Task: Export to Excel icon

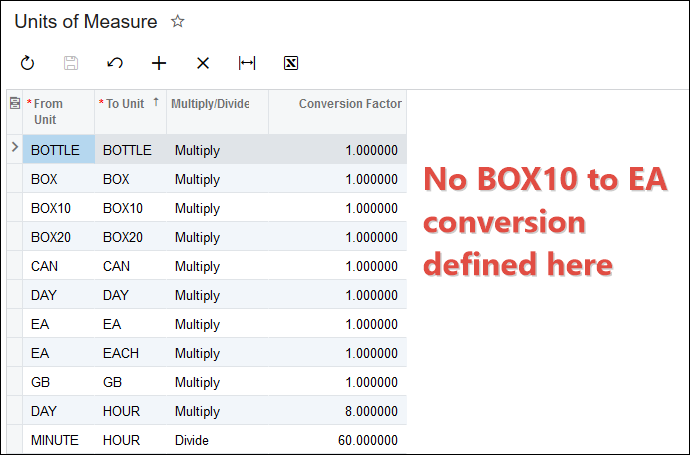Action: pyautogui.click(x=291, y=63)
